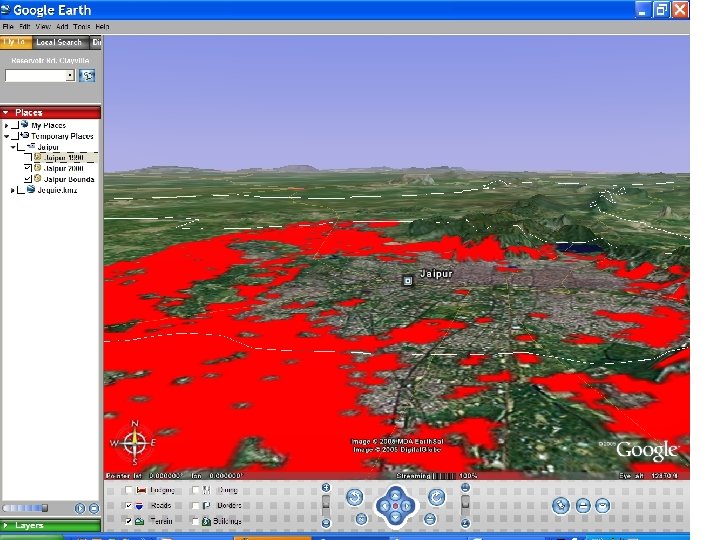The image size is (720, 540).
Task: Enable the Buildings checkbox
Action: pos(196,521)
